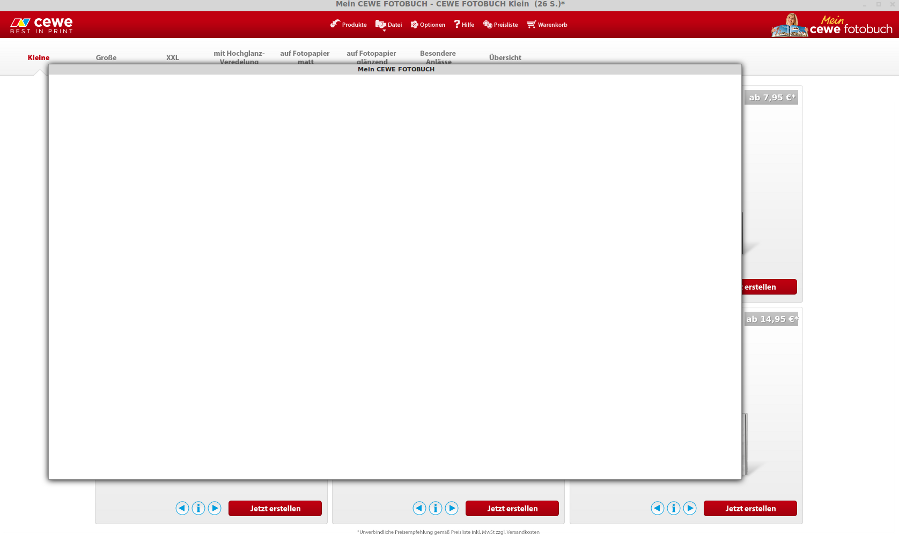Viewport: 899px width, 536px height.
Task: Click the Warenkorb cart icon
Action: 531,24
